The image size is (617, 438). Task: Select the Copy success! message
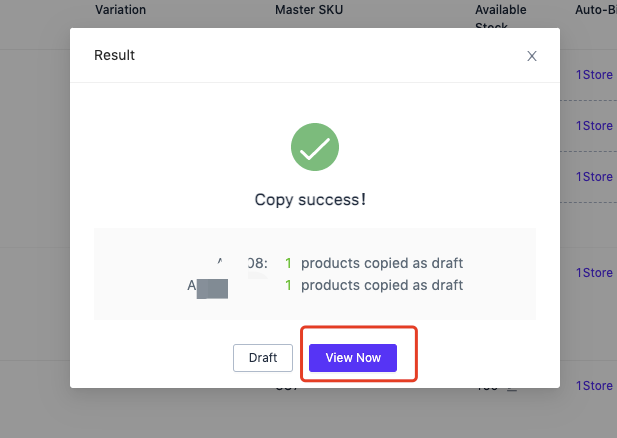(x=310, y=200)
